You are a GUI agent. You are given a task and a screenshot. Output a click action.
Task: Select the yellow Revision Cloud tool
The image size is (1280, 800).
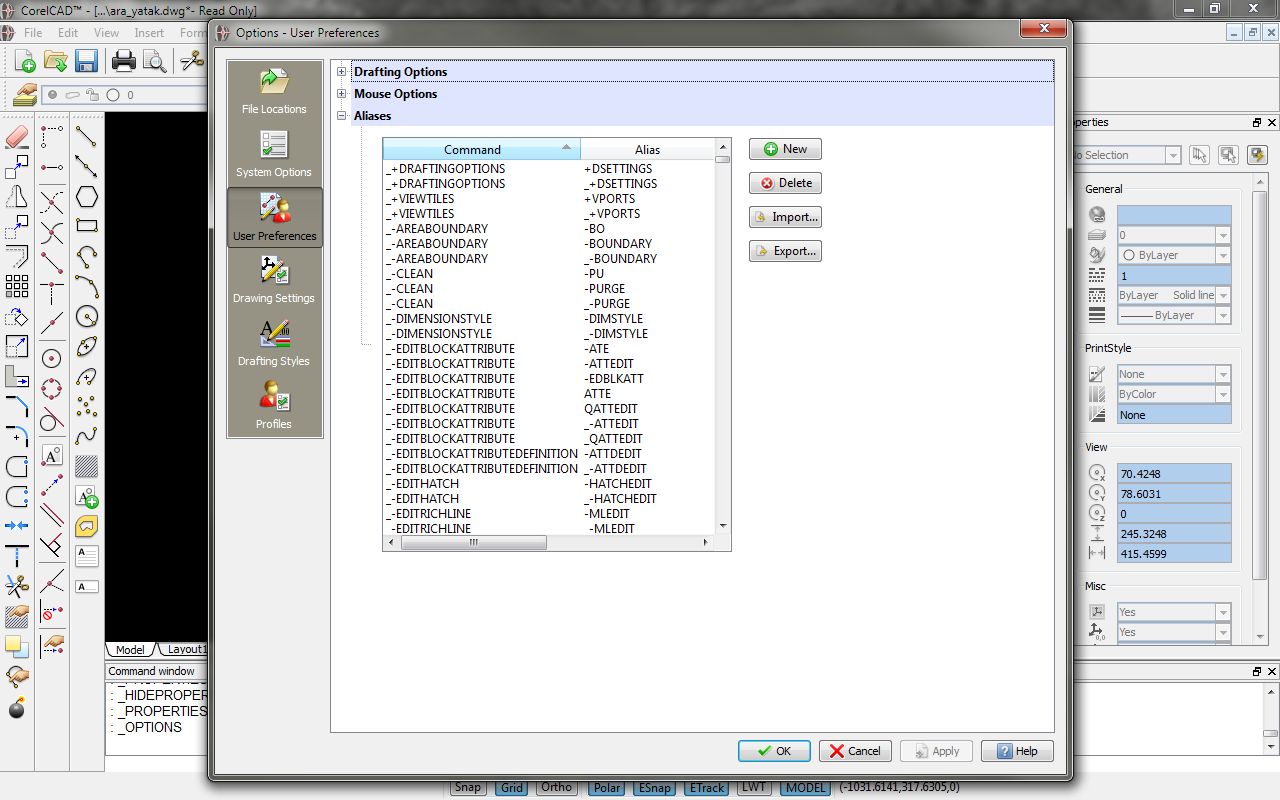(x=87, y=526)
